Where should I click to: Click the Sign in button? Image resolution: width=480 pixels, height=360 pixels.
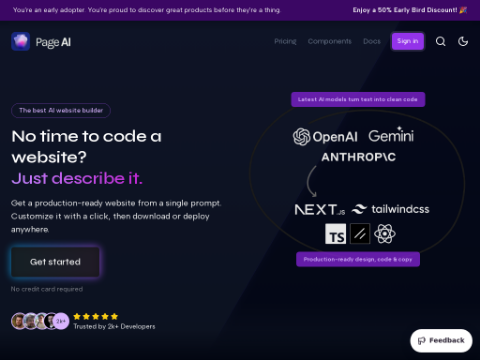point(408,41)
